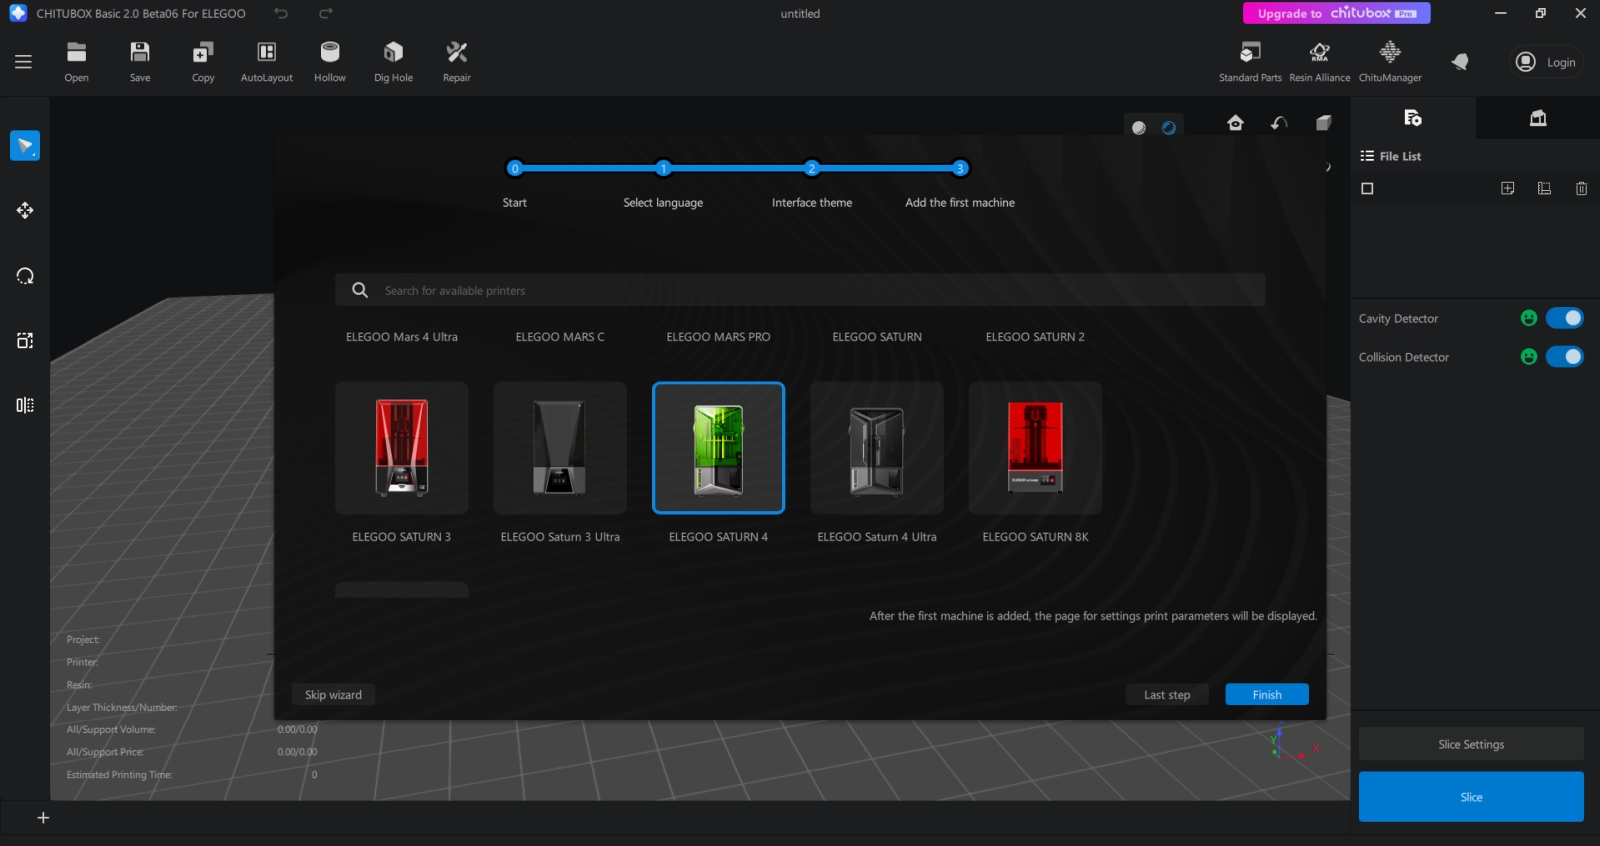Open the hamburger main menu
Image resolution: width=1600 pixels, height=846 pixels.
coord(23,62)
